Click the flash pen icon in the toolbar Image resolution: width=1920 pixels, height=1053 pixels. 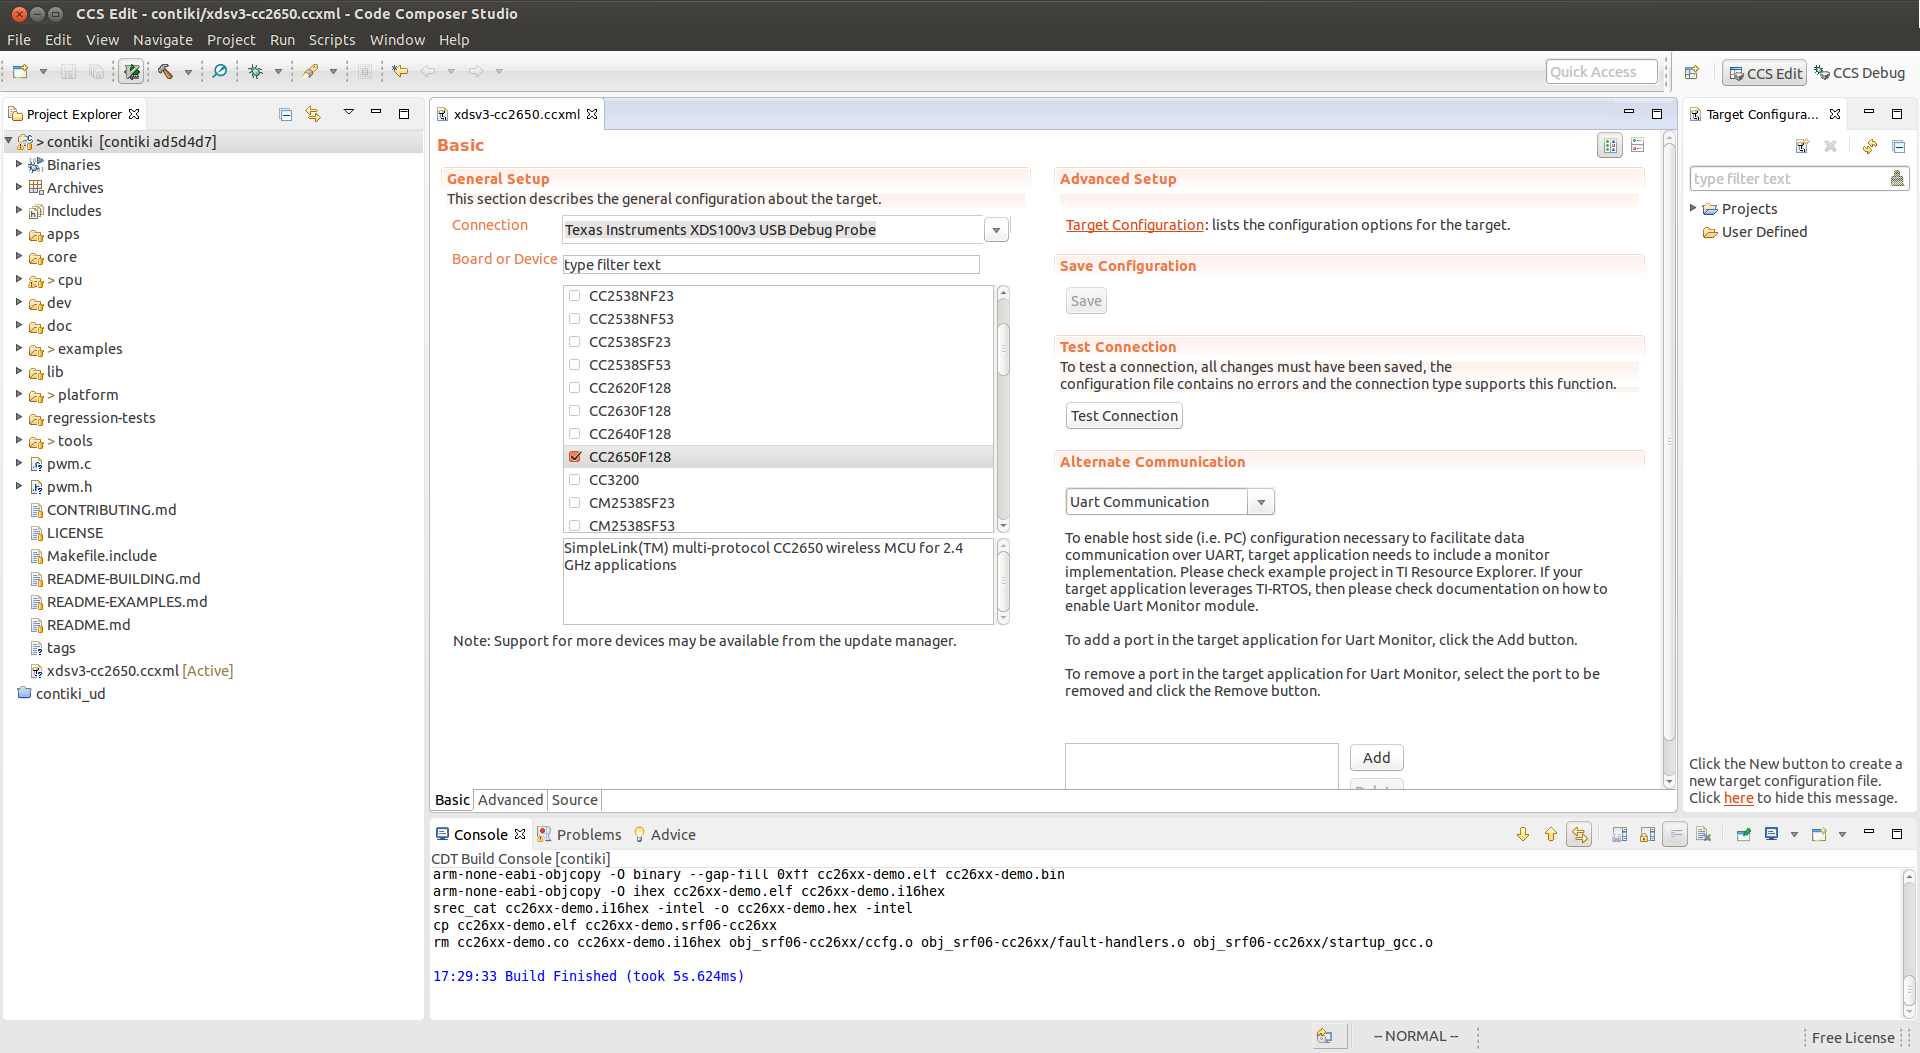pos(311,72)
